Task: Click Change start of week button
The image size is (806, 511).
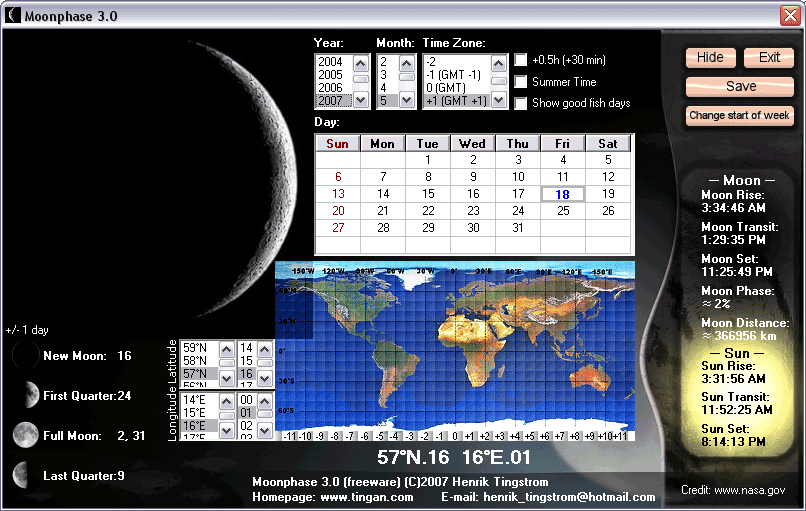Action: 740,116
